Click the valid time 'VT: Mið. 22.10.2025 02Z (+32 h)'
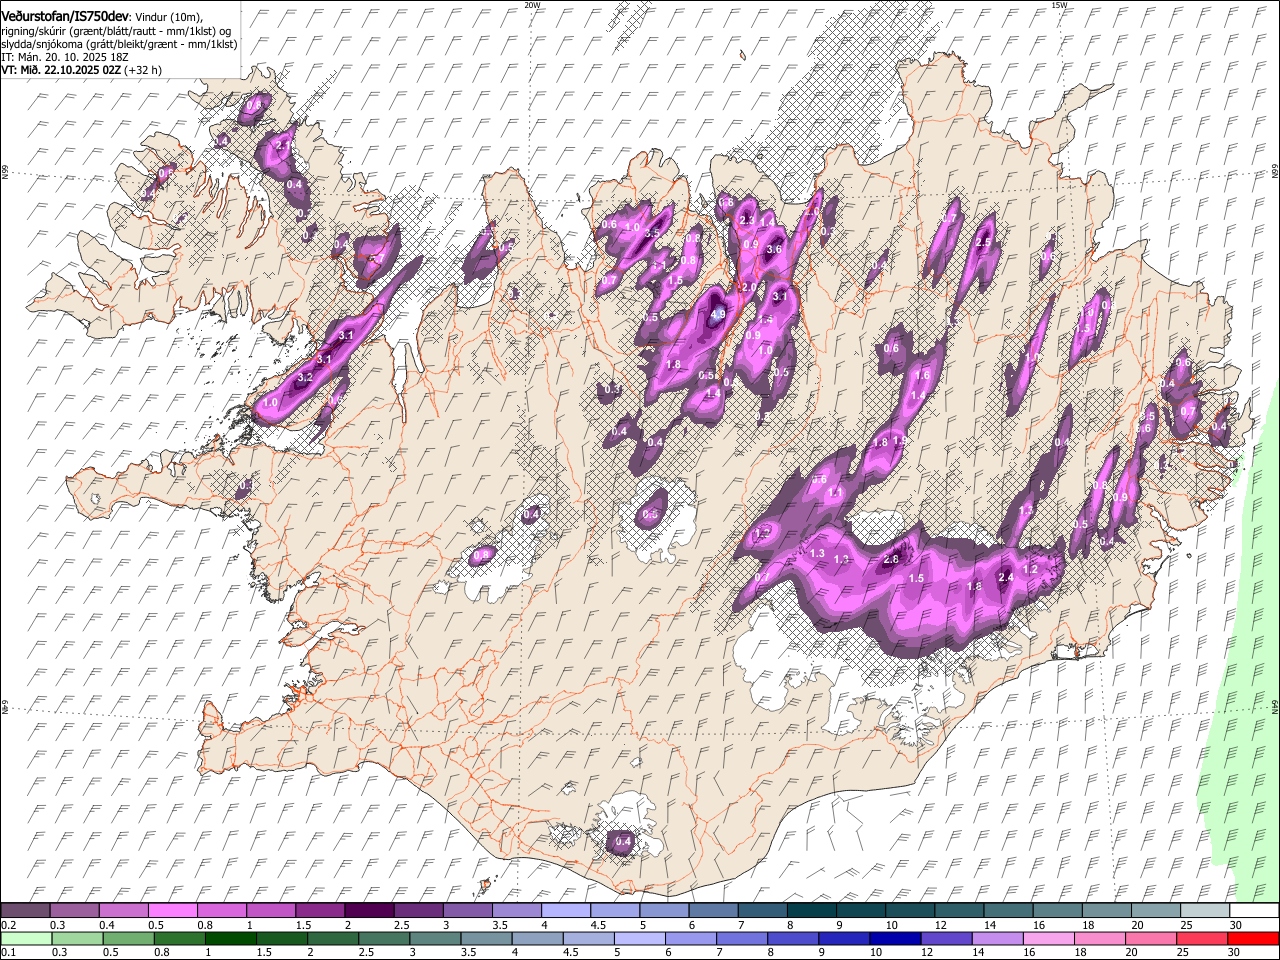This screenshot has width=1280, height=960. pos(81,70)
